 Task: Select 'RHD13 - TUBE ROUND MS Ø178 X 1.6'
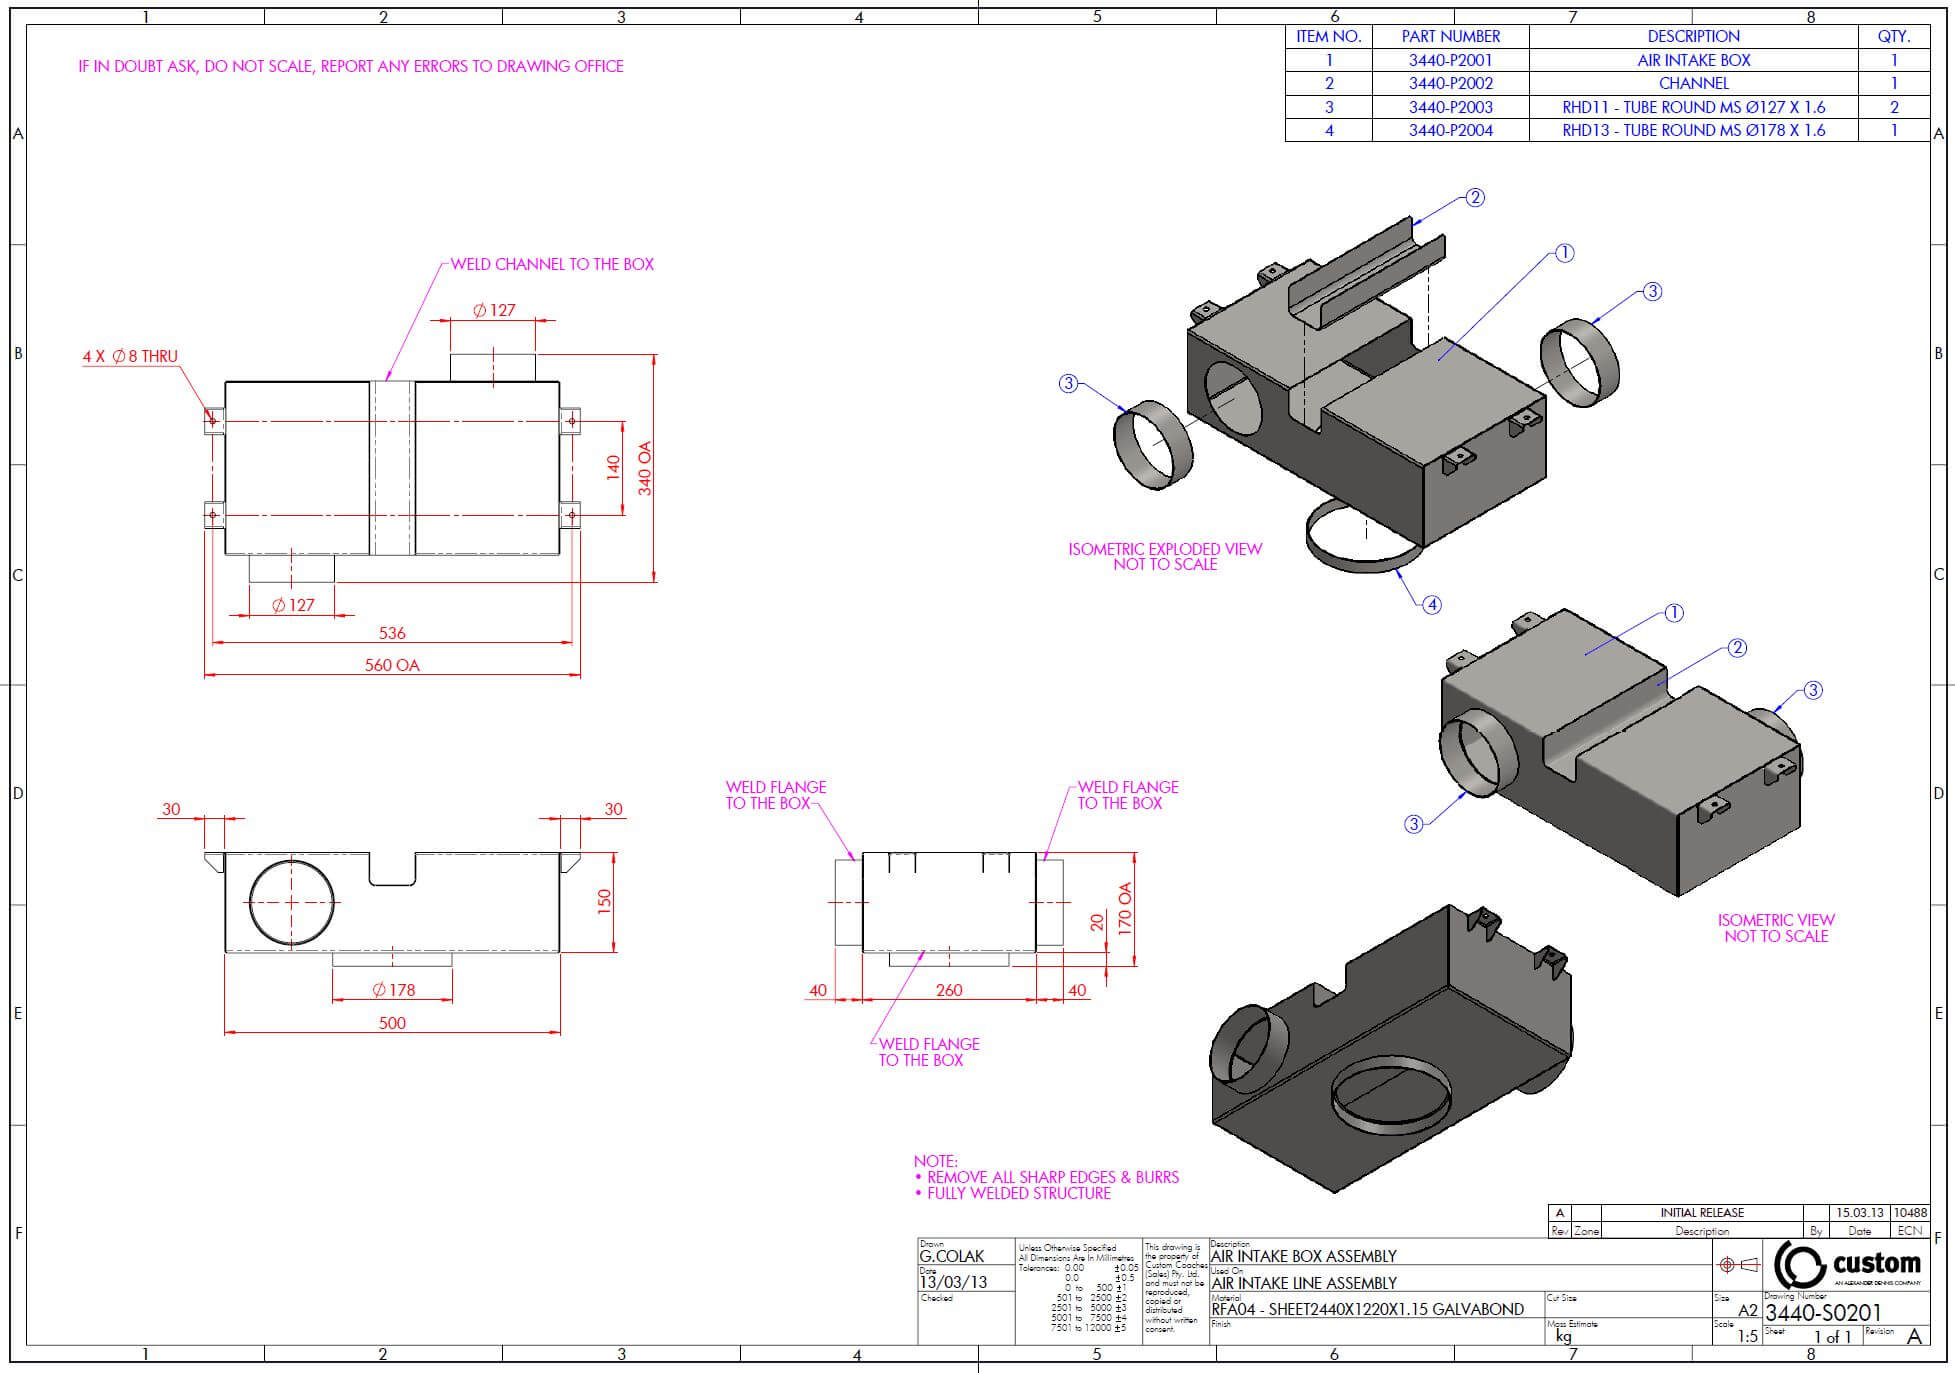click(1694, 130)
